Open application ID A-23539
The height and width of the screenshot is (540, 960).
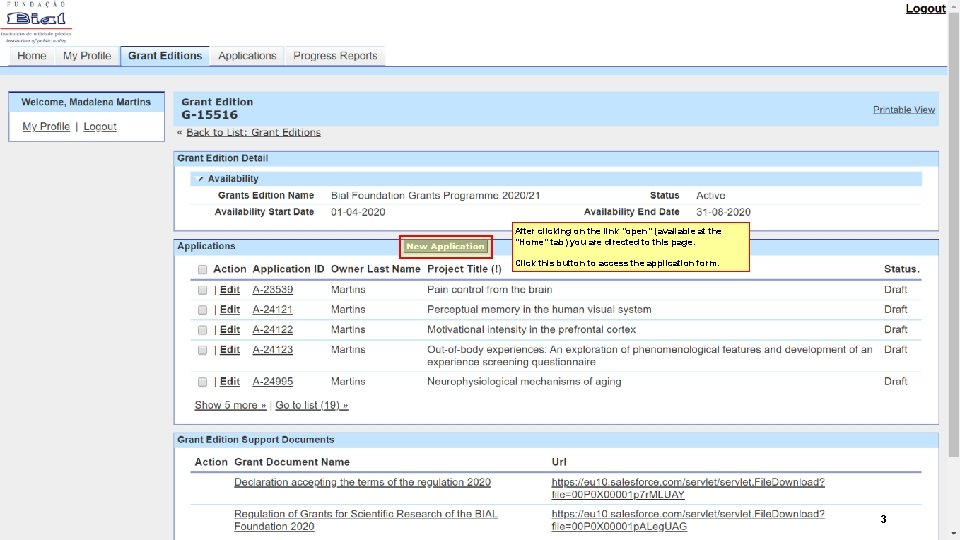272,290
